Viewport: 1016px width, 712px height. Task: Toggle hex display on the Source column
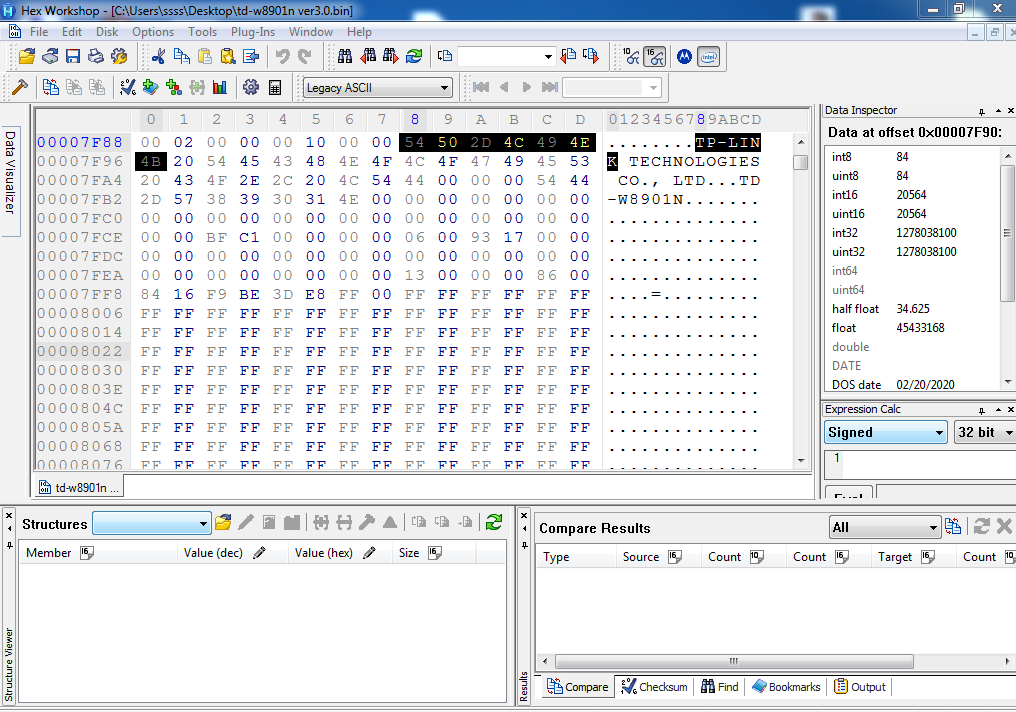pyautogui.click(x=675, y=557)
